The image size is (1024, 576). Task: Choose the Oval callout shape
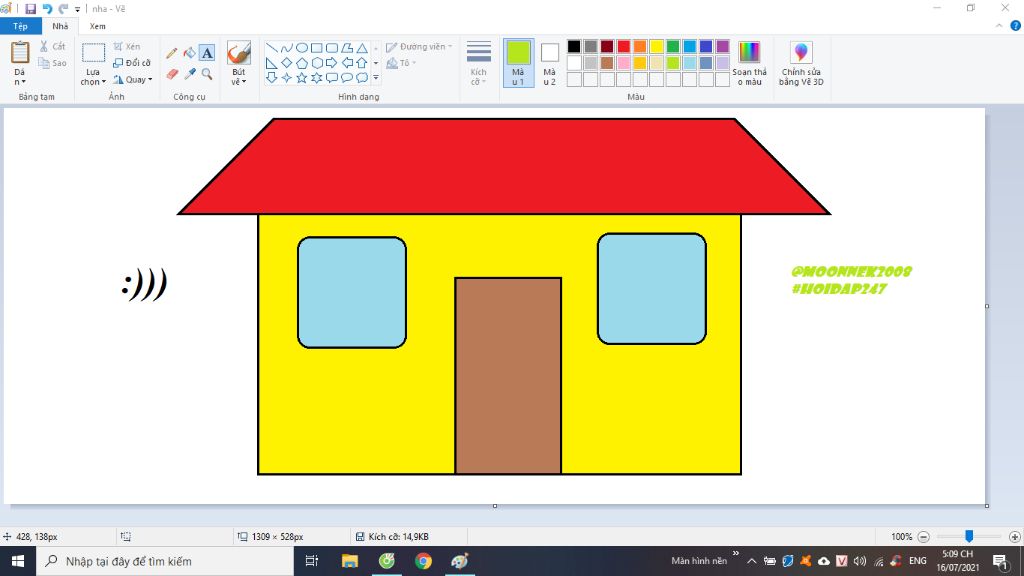(x=347, y=78)
